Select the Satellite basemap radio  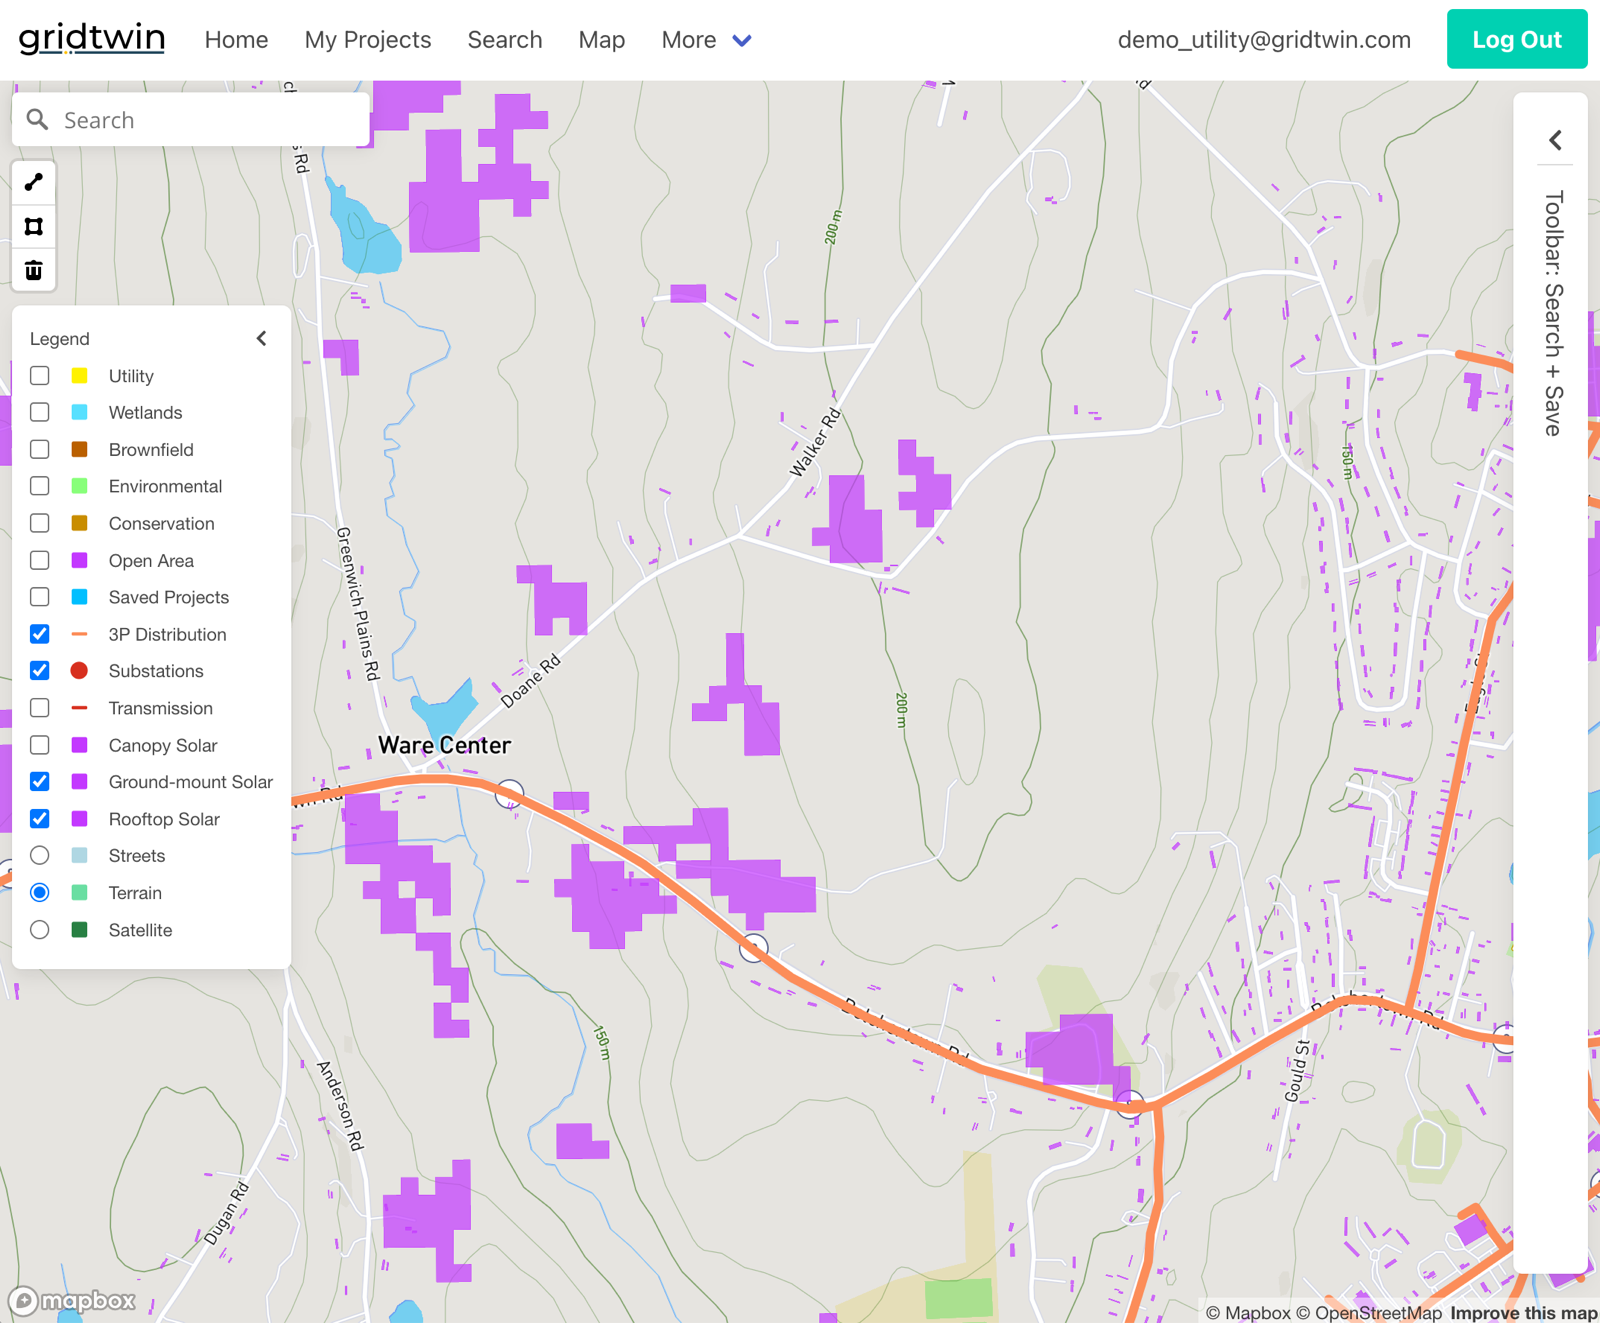coord(40,930)
